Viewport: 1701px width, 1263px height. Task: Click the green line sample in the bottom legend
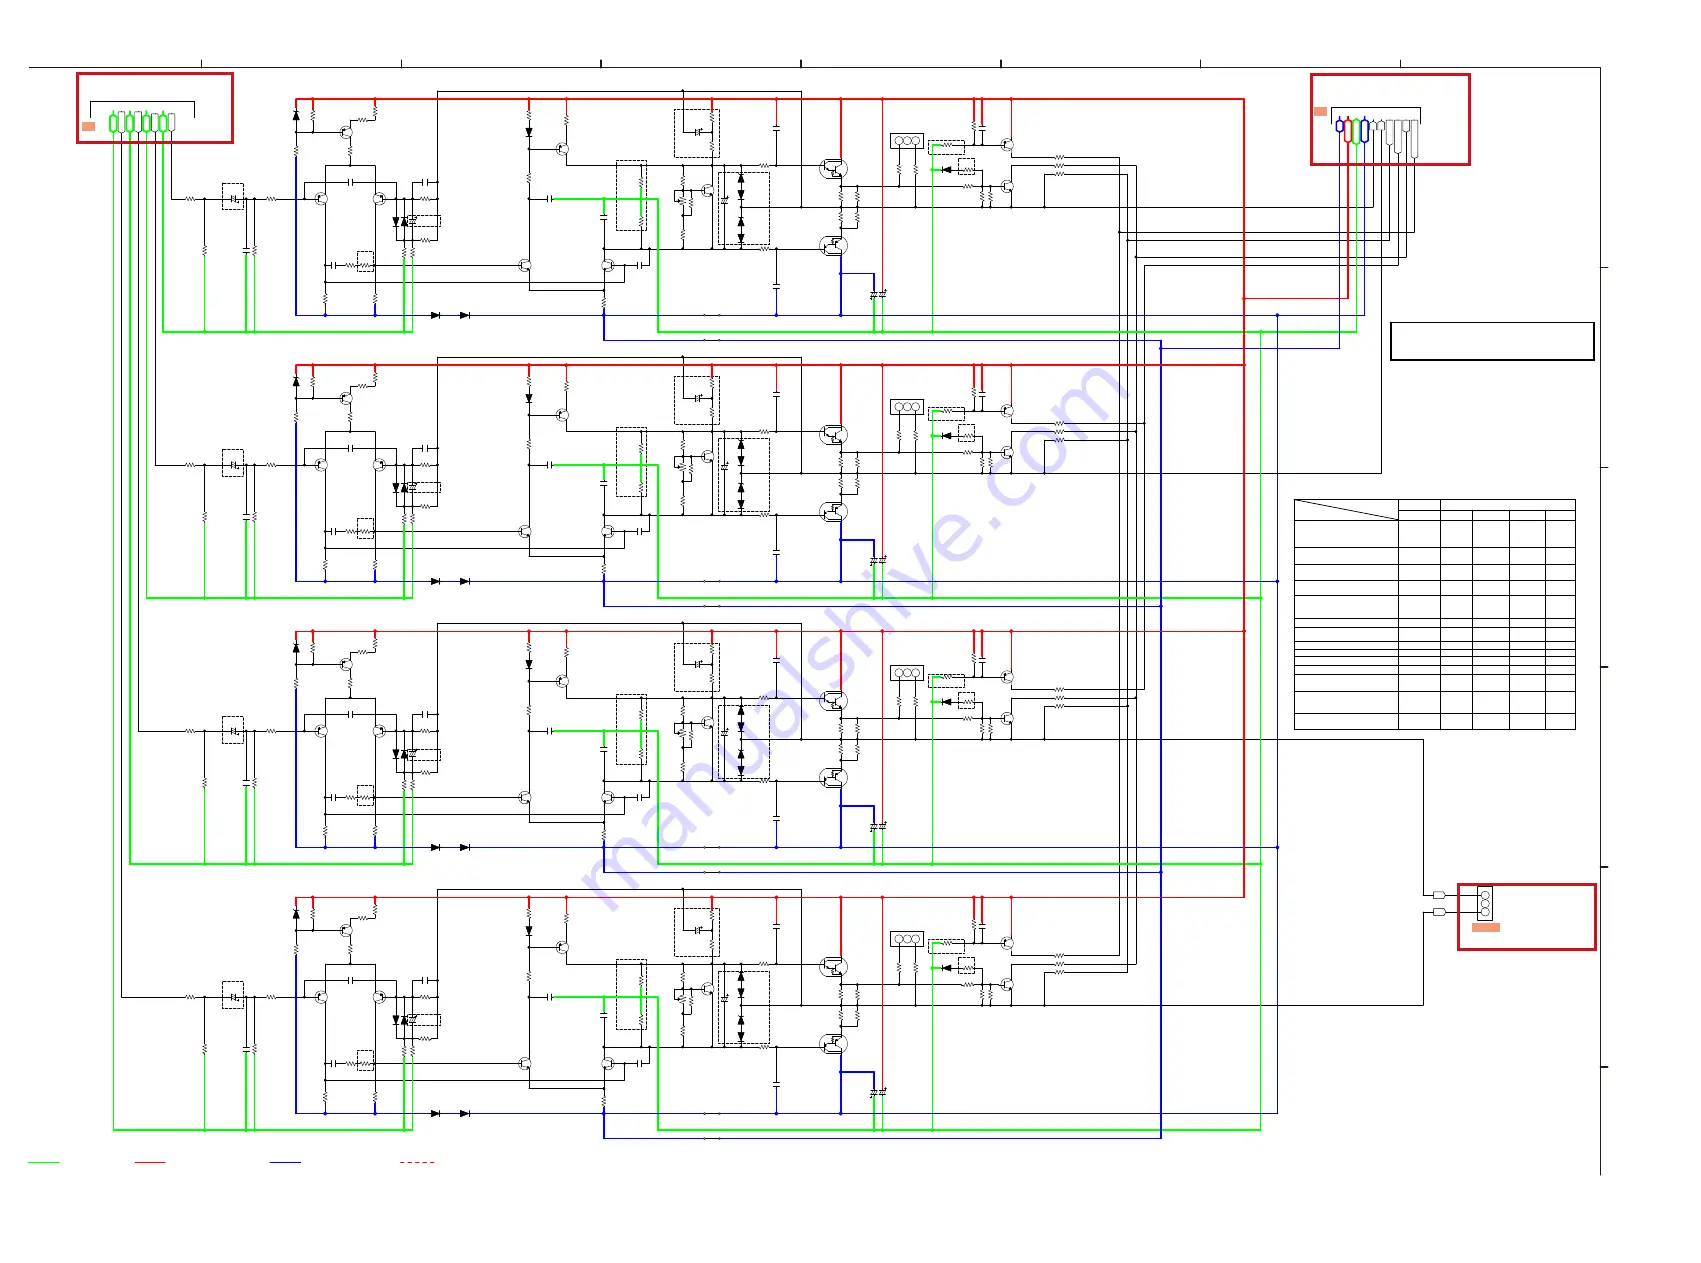point(44,1163)
